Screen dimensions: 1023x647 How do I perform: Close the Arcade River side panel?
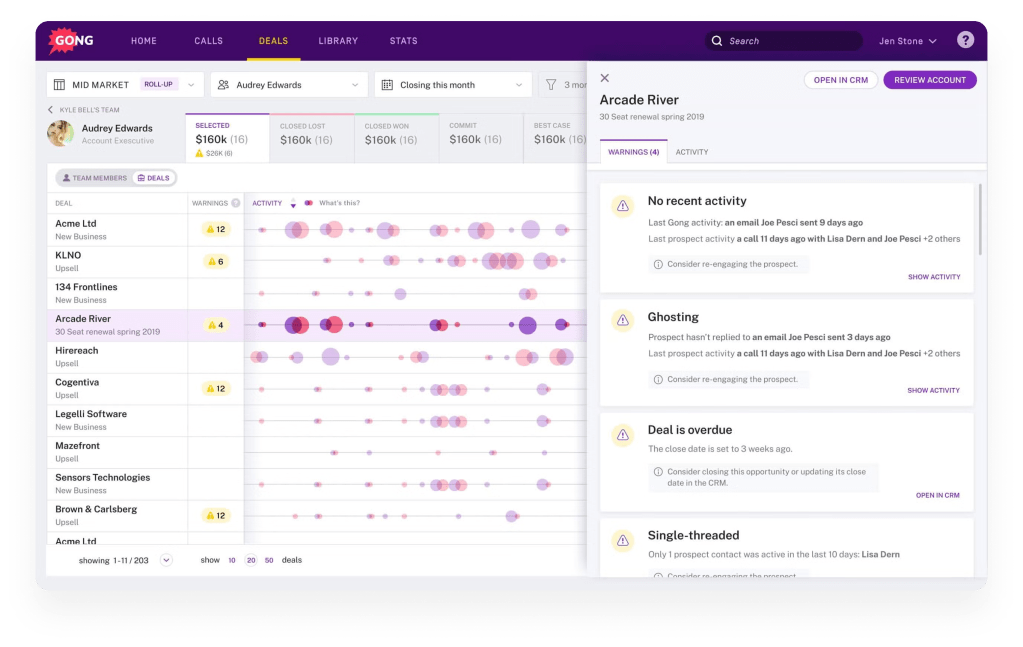pos(604,78)
